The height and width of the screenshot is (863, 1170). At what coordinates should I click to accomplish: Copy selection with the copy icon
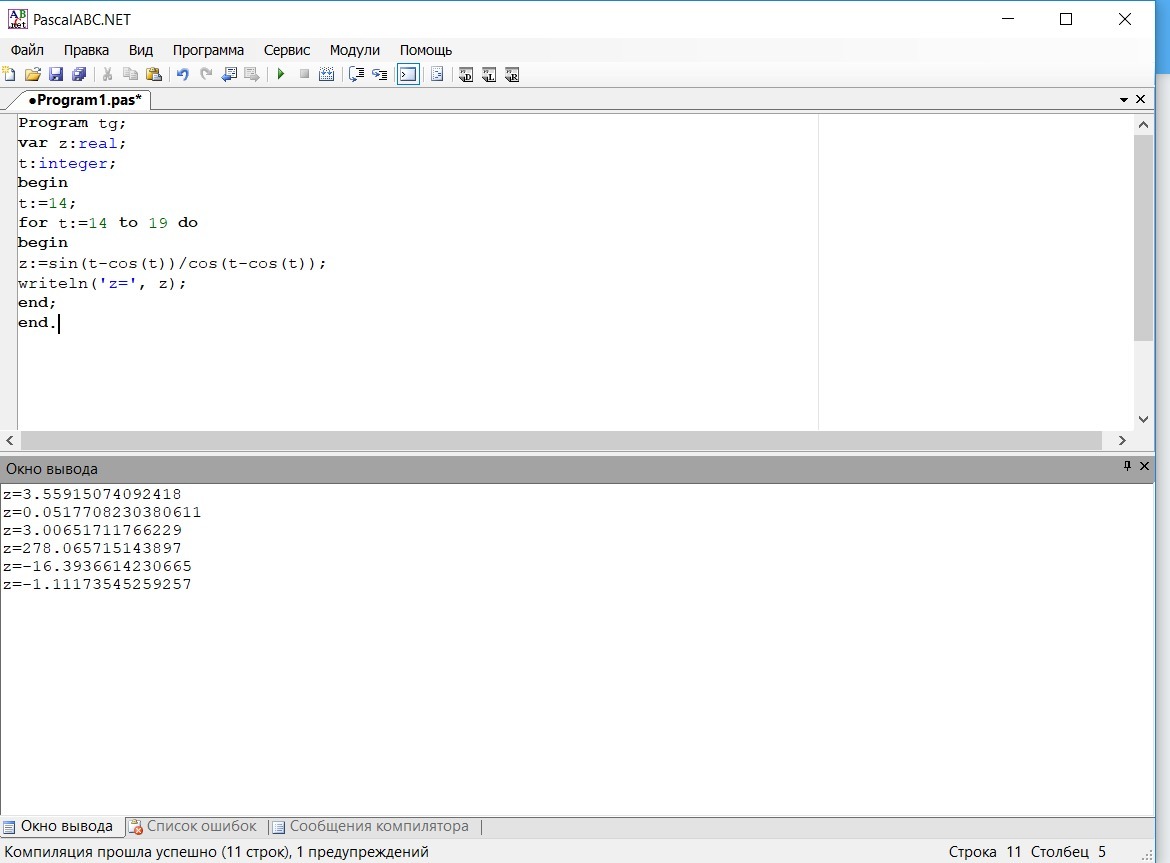click(131, 74)
